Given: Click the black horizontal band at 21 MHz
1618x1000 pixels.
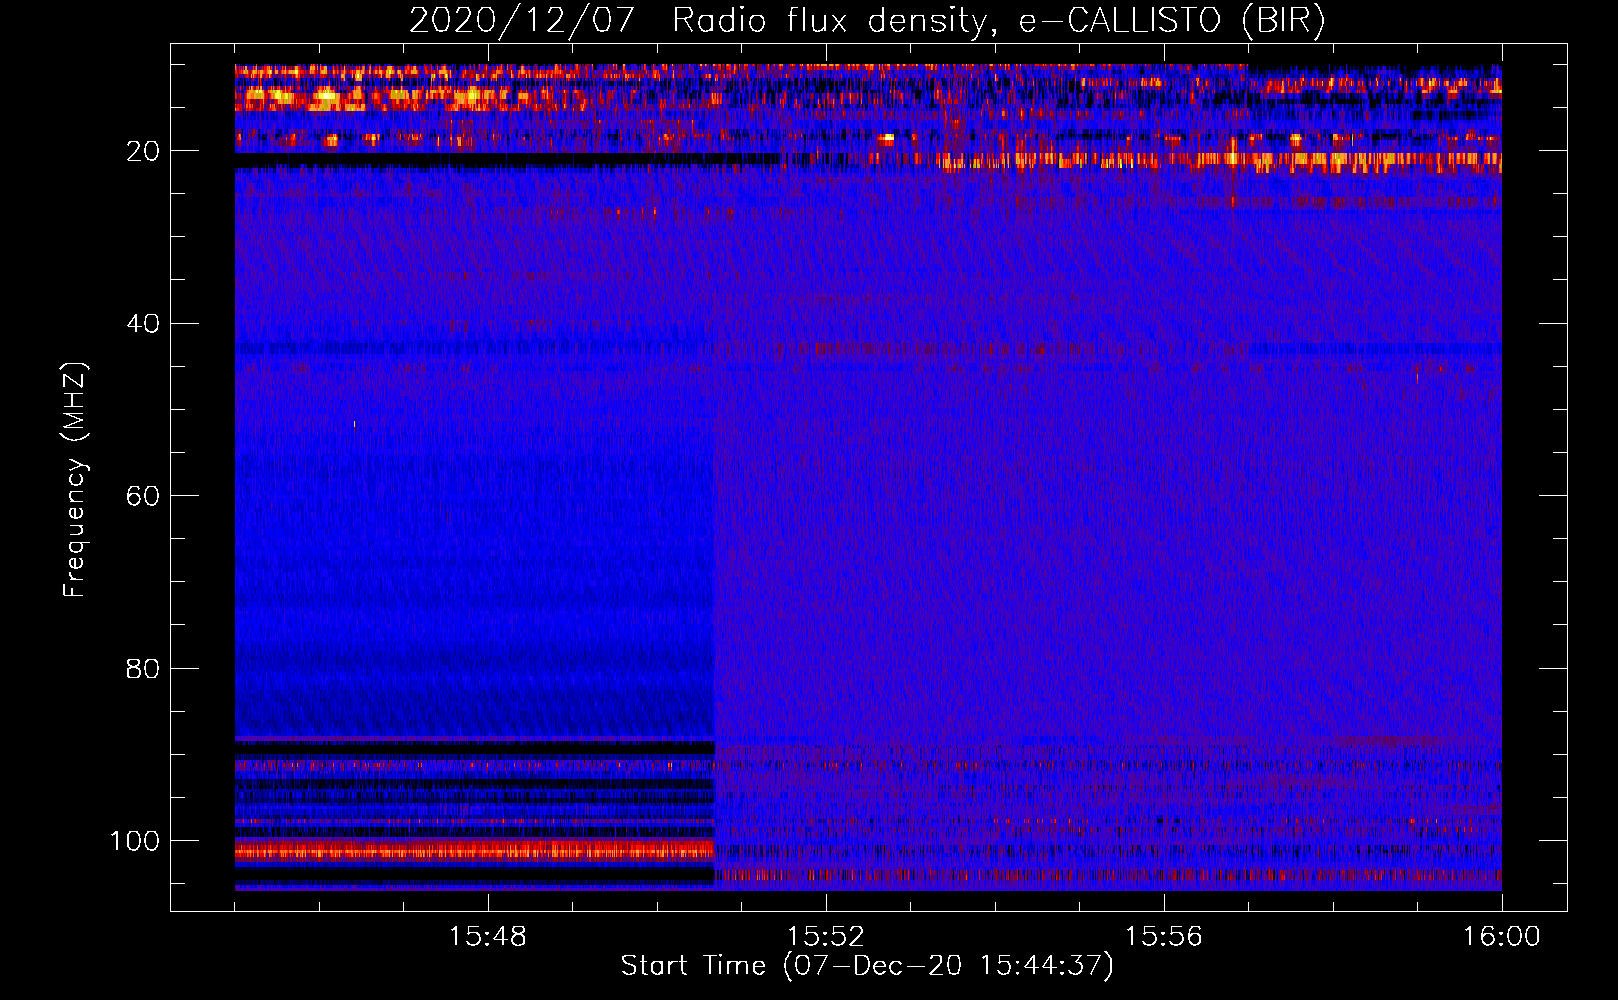Looking at the screenshot, I should click(x=507, y=159).
